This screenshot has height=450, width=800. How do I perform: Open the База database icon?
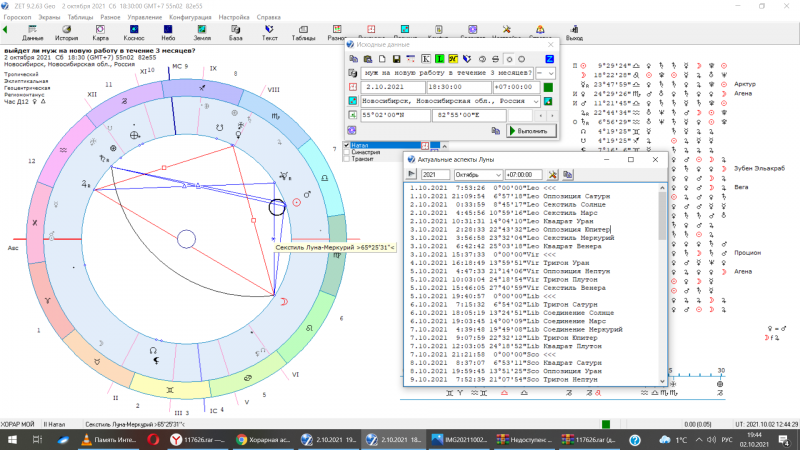(236, 29)
